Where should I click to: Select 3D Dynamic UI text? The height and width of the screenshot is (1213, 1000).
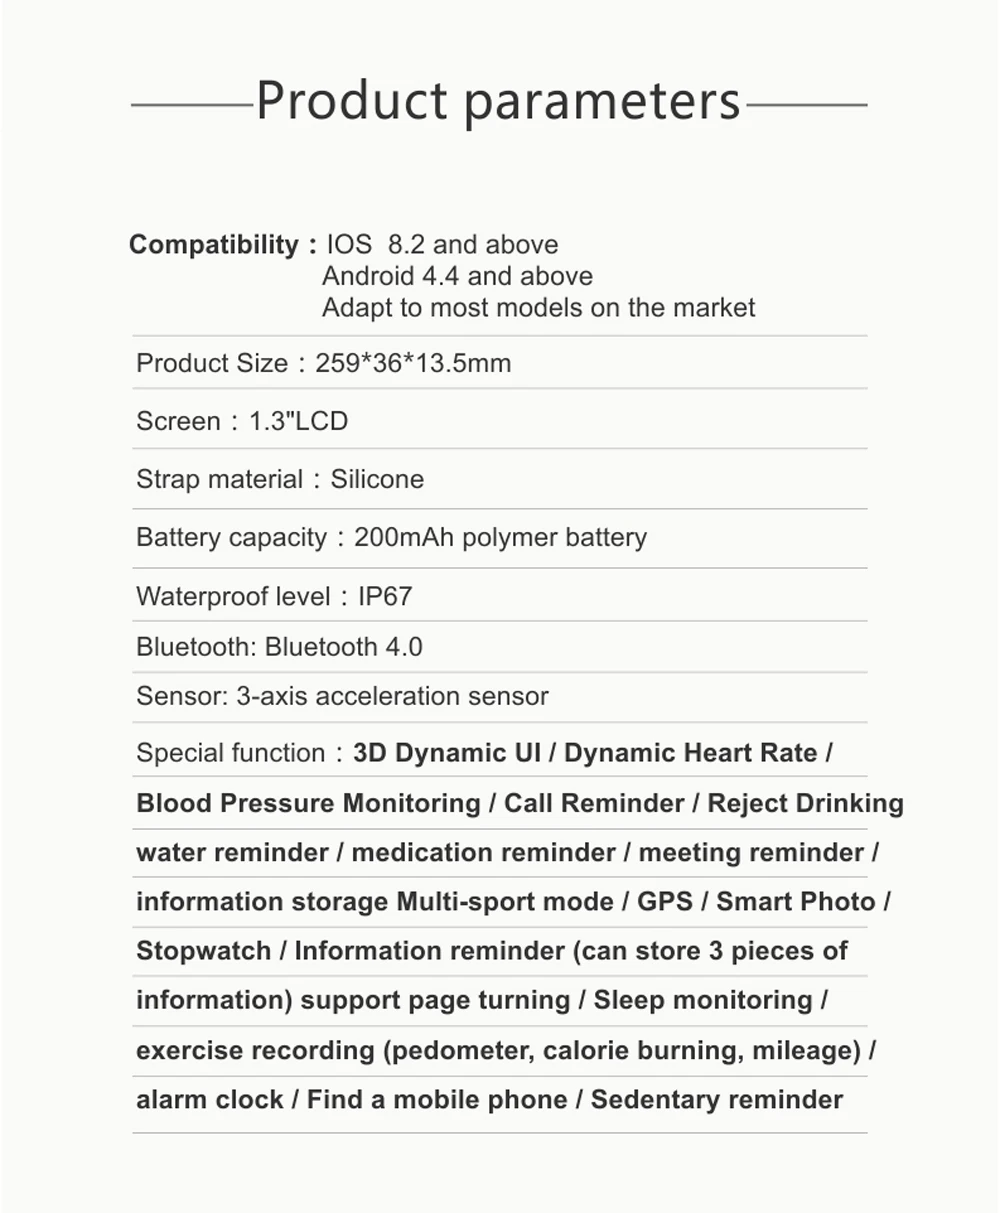(x=446, y=753)
